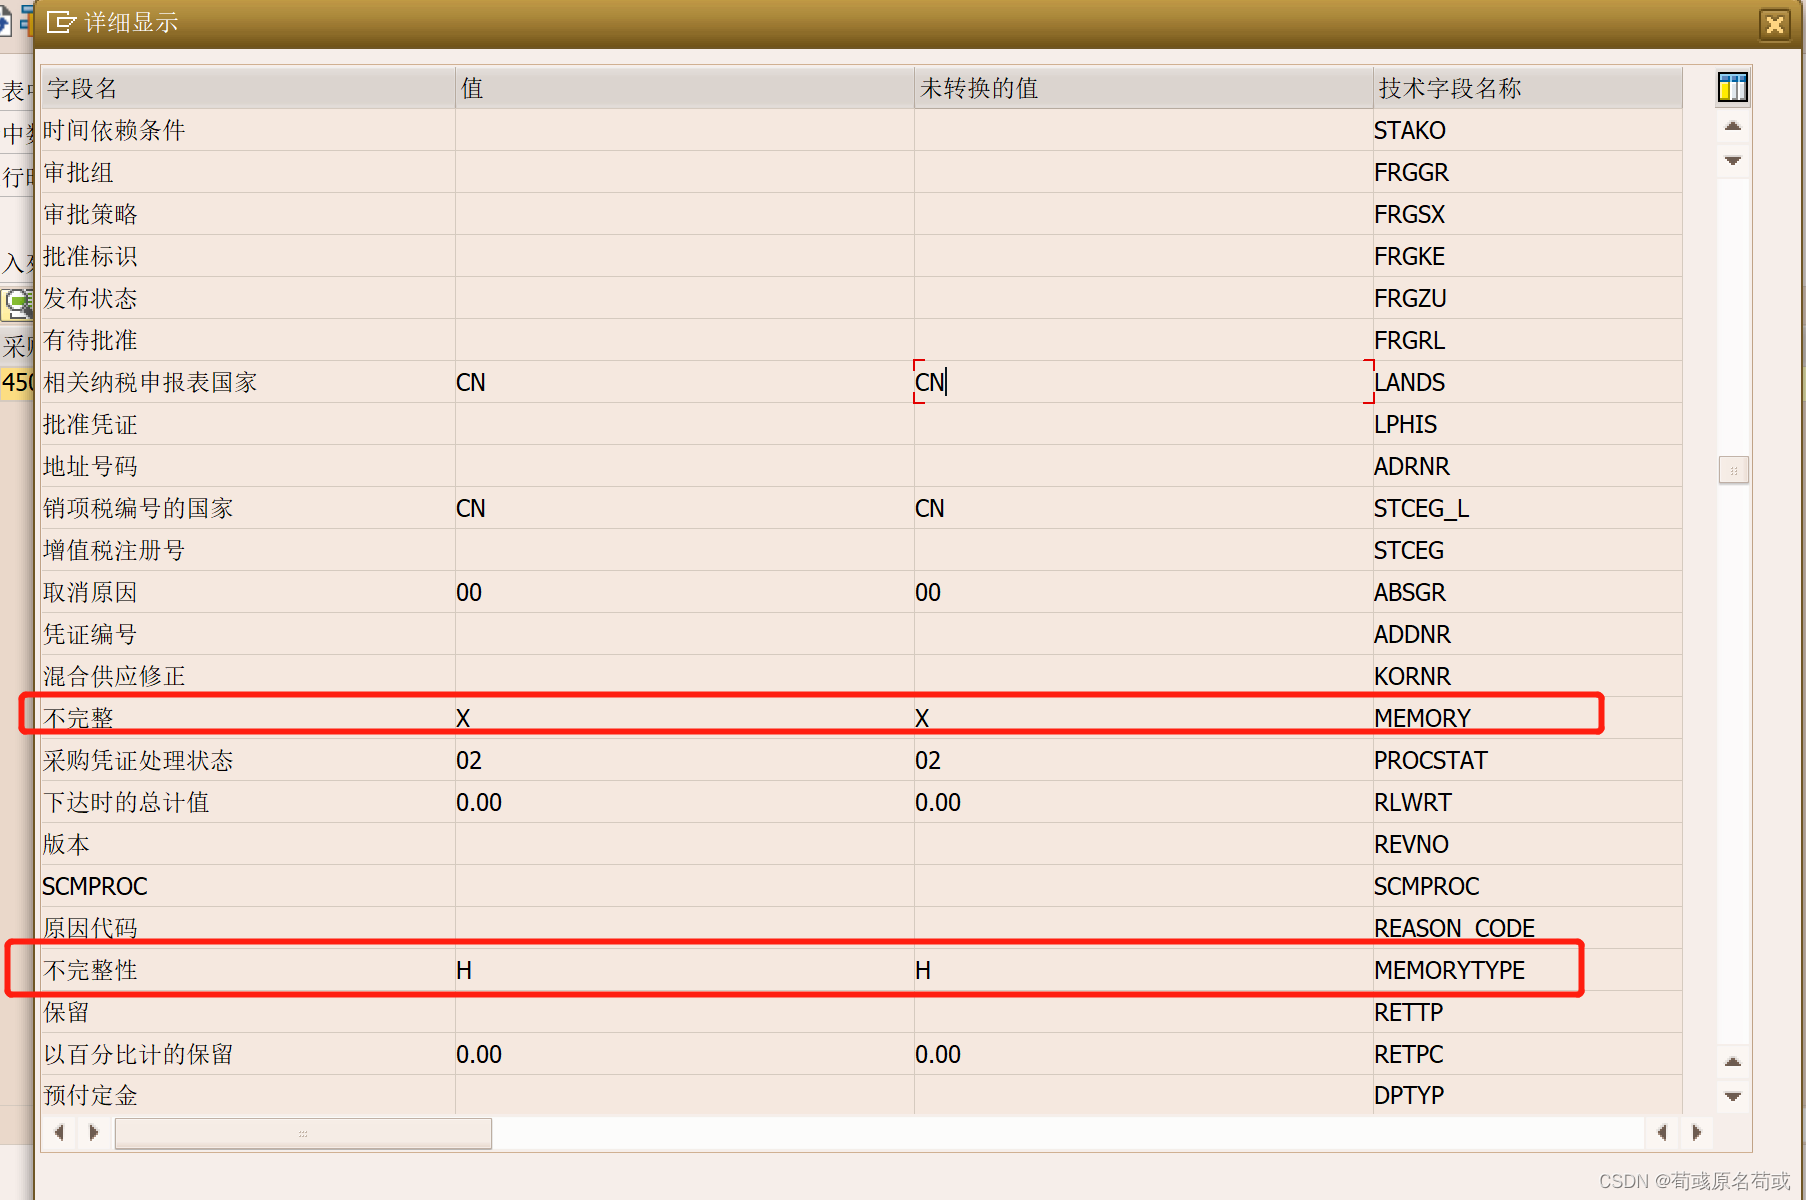
Task: Click the CN input in the LANDS row
Action: (x=1143, y=382)
